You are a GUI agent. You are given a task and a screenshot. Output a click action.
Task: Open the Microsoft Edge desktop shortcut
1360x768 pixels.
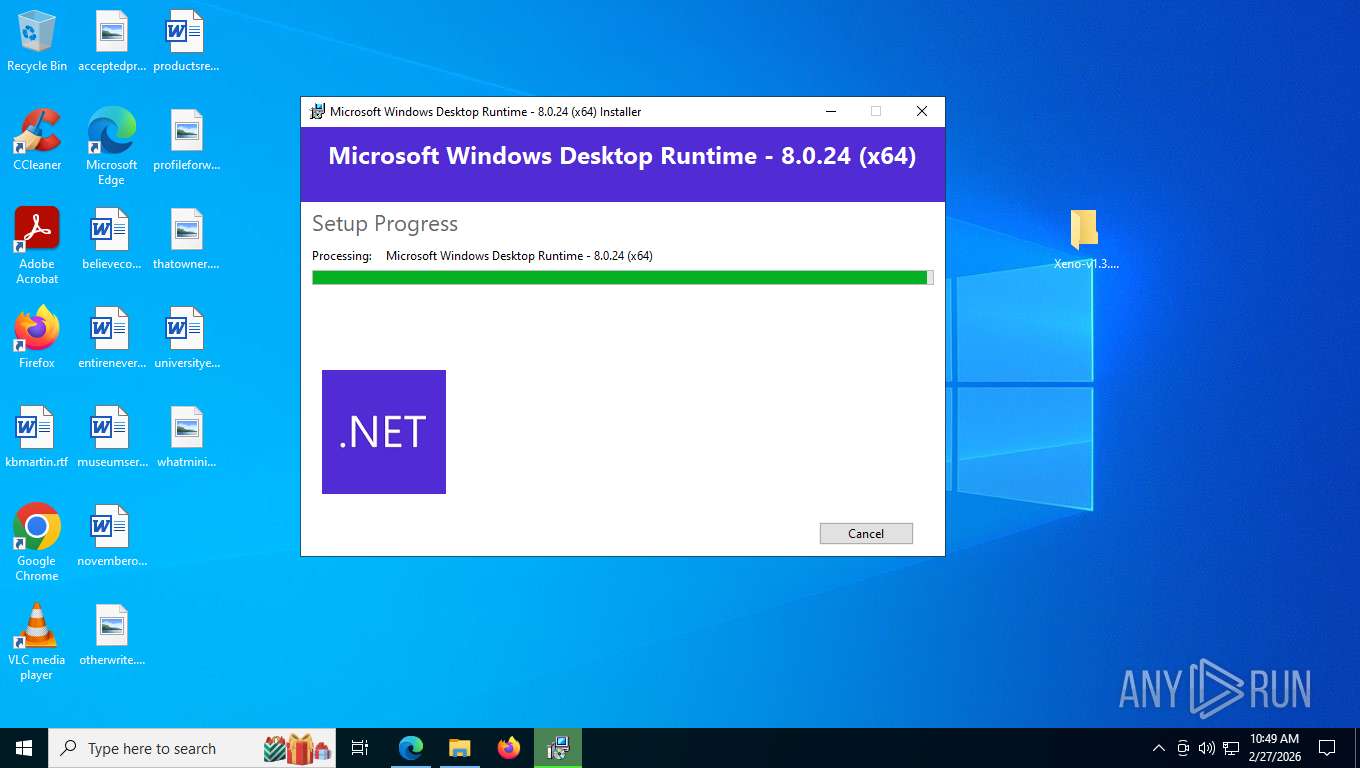(111, 147)
